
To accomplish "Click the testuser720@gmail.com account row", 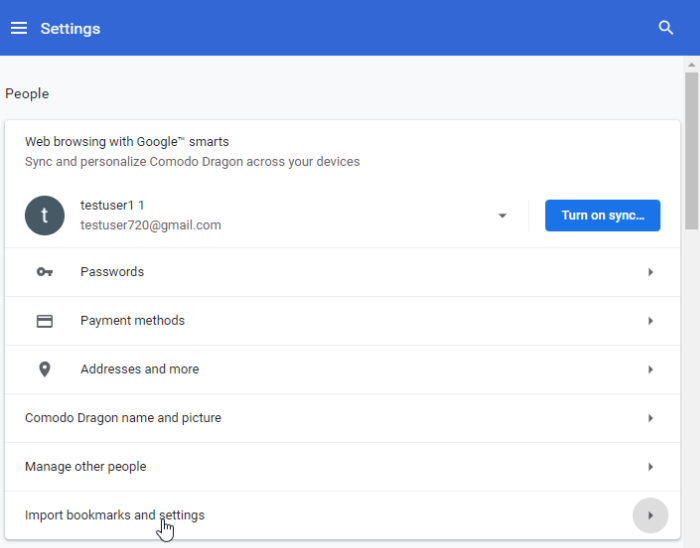I will 266,216.
